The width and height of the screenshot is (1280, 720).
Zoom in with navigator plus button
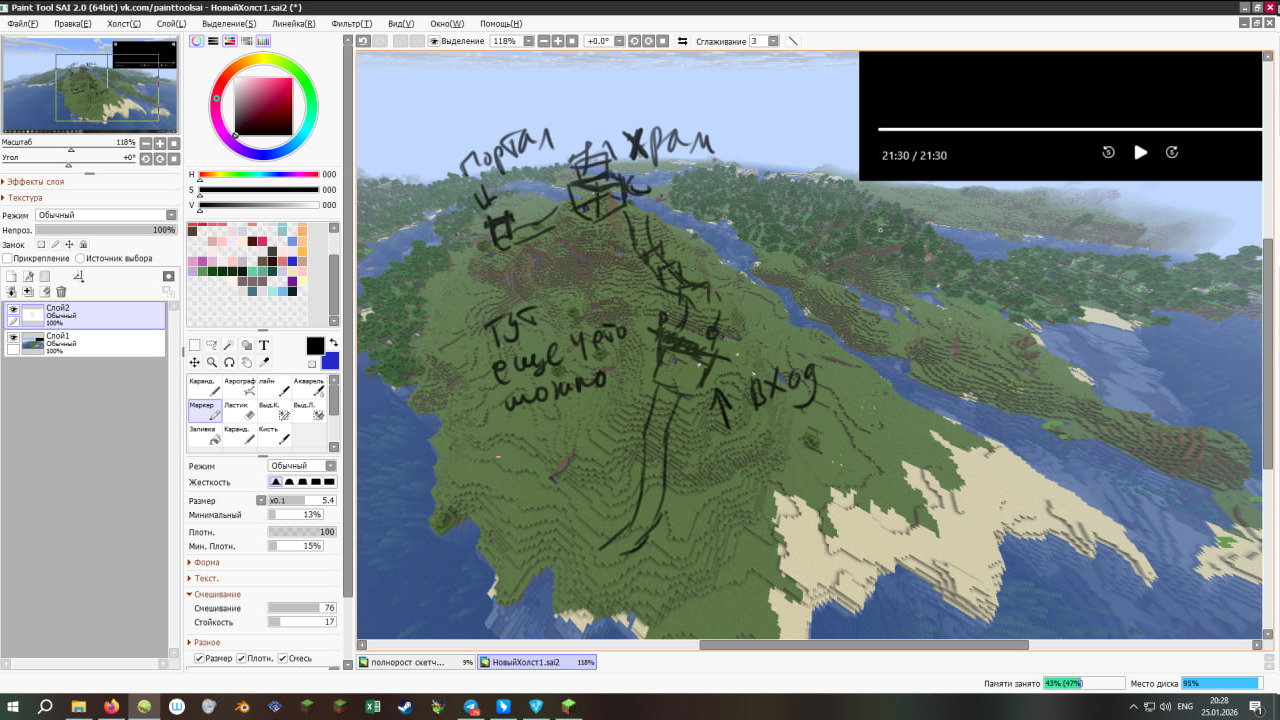click(x=160, y=144)
